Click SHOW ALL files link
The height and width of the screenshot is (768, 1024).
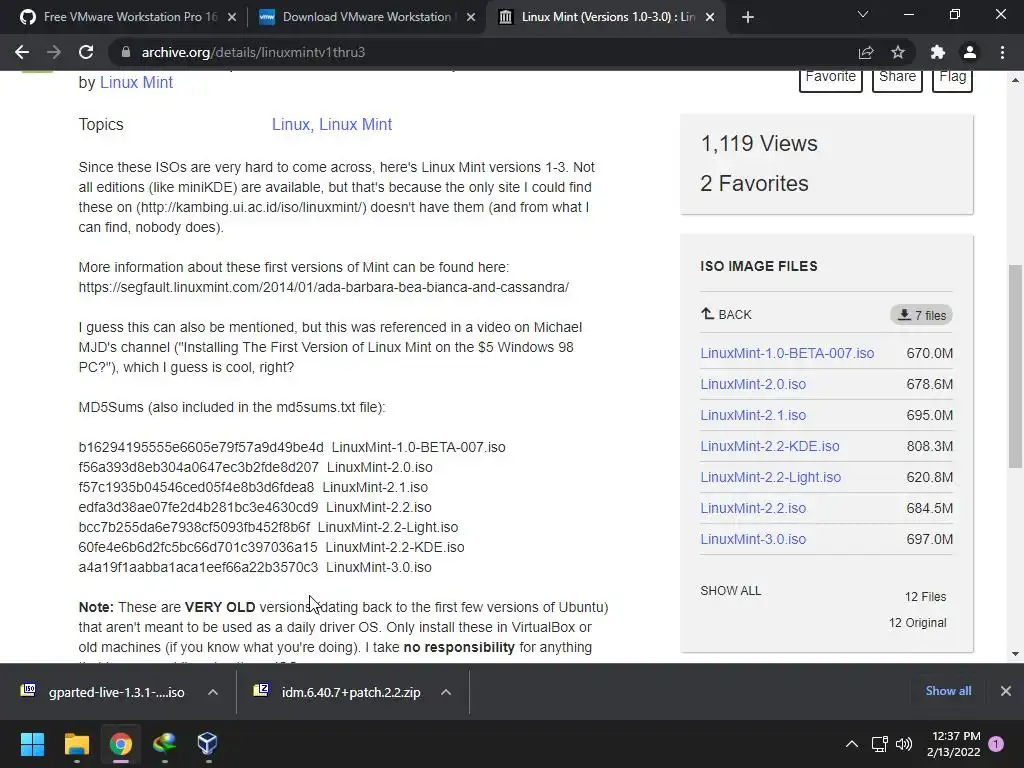(730, 591)
